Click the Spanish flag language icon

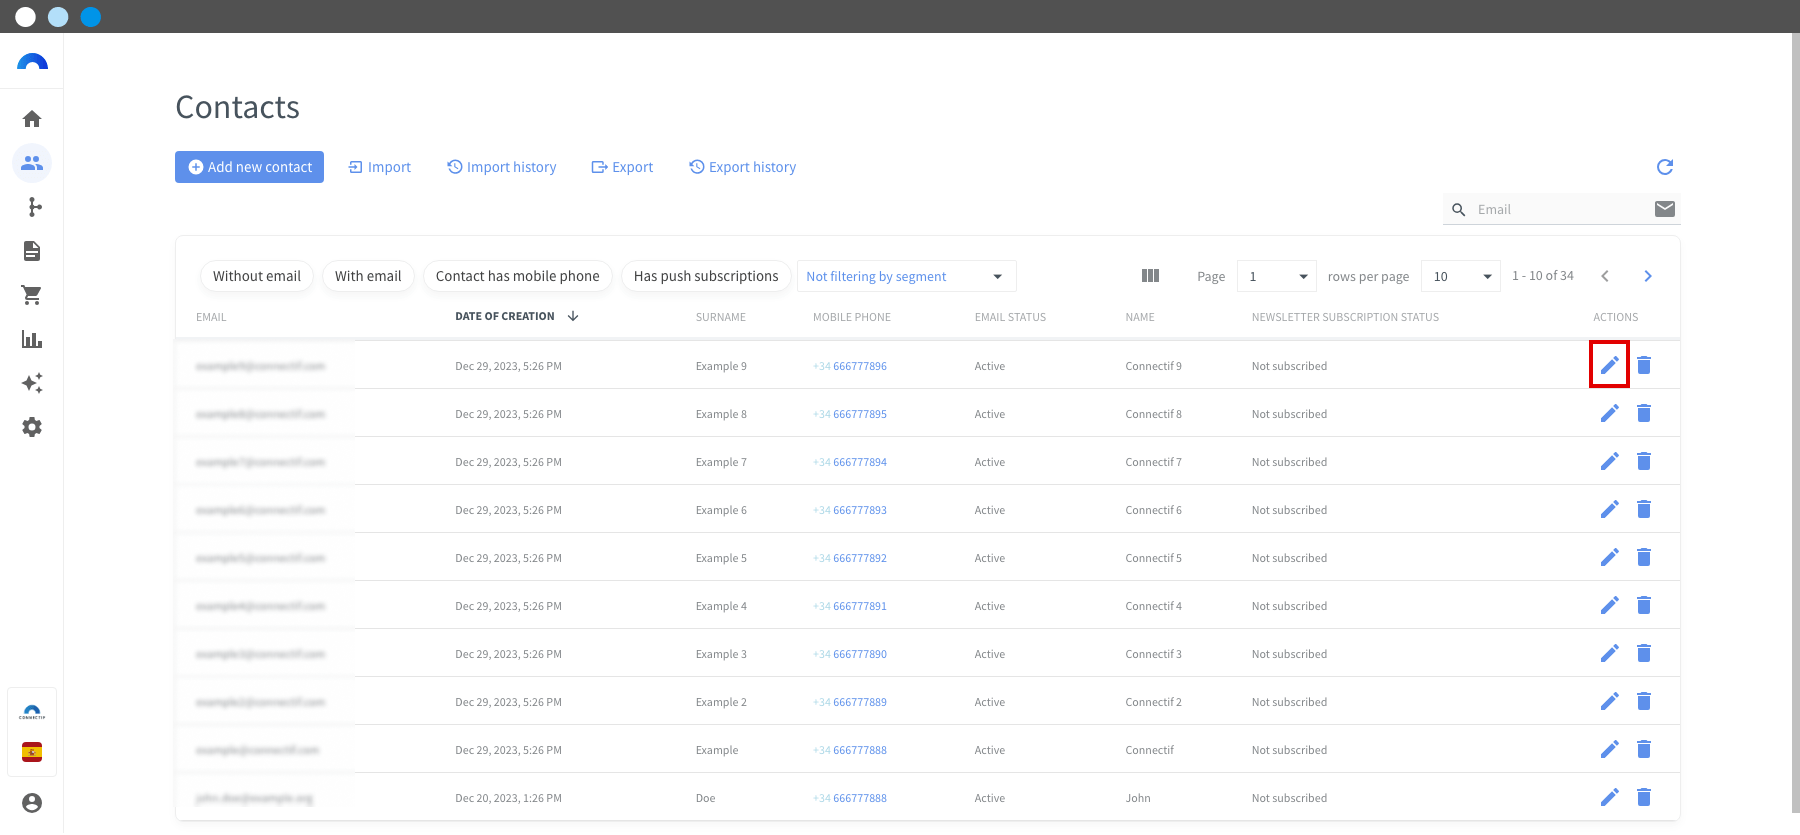click(32, 752)
